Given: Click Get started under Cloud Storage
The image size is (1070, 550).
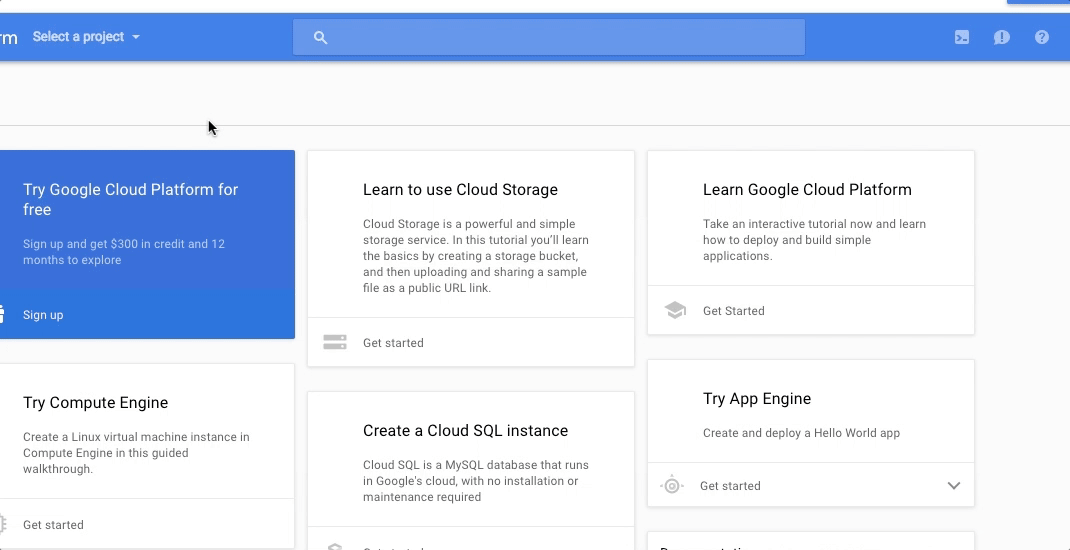Looking at the screenshot, I should pos(393,343).
